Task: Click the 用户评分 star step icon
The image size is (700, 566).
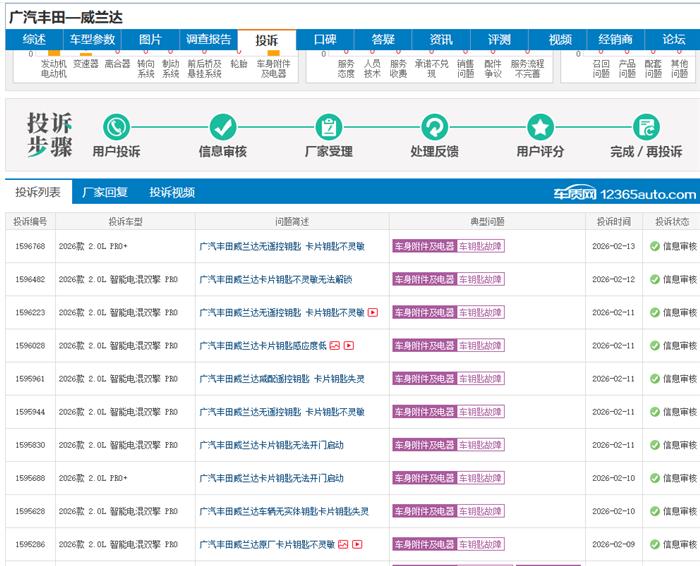Action: [540, 128]
